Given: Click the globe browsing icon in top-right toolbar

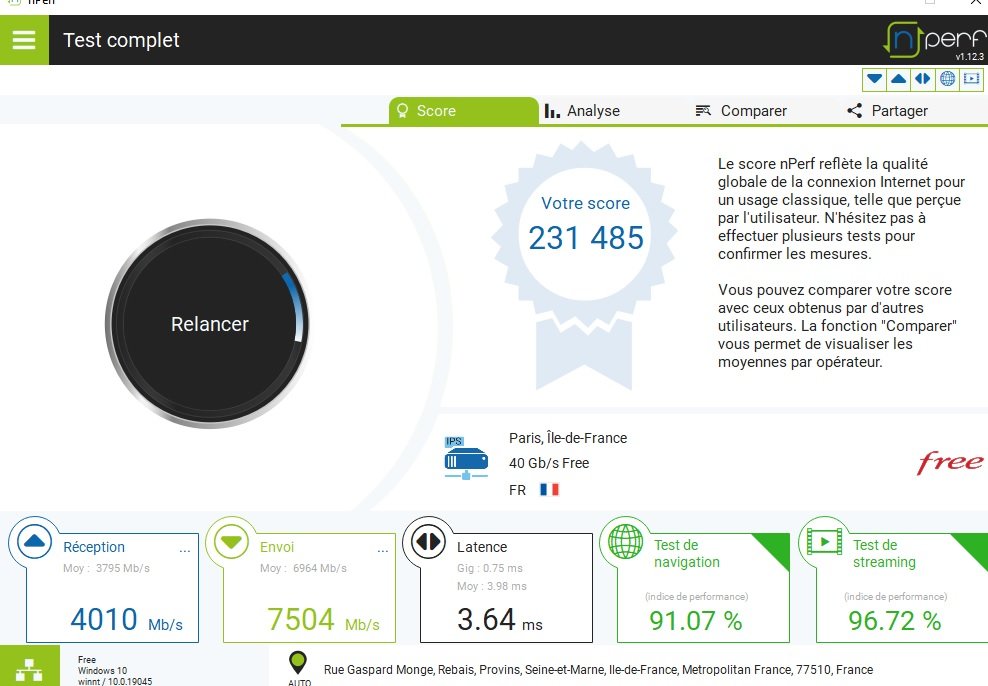Looking at the screenshot, I should 947,79.
